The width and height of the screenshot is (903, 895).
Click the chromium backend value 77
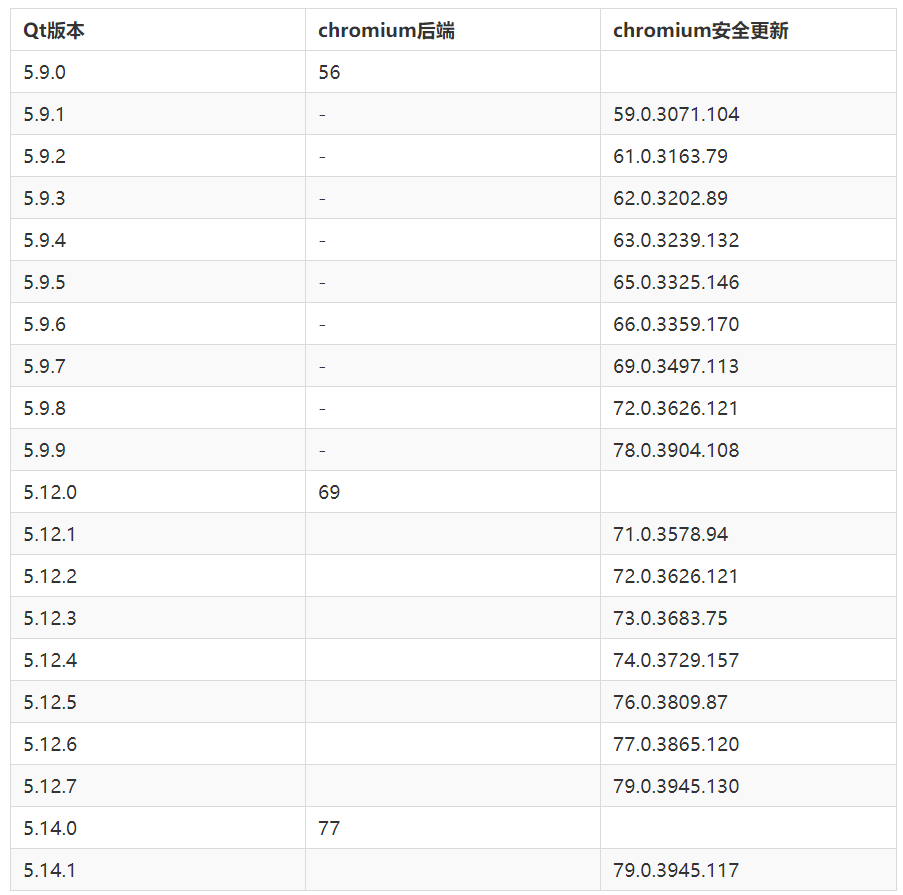click(x=329, y=828)
